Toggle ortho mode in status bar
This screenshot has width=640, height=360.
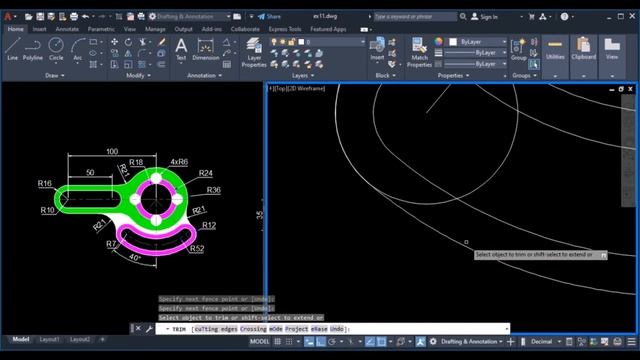coord(320,342)
